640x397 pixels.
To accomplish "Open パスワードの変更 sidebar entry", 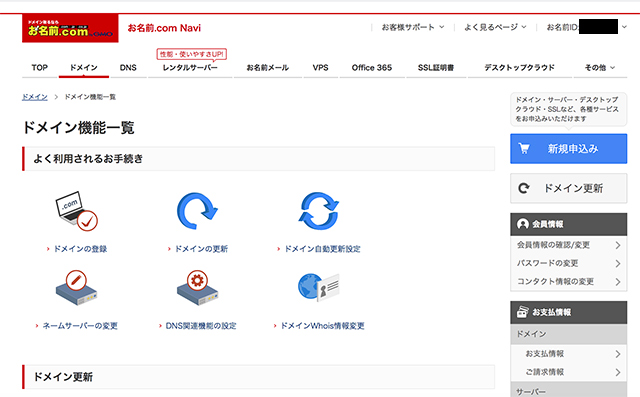I will click(569, 263).
